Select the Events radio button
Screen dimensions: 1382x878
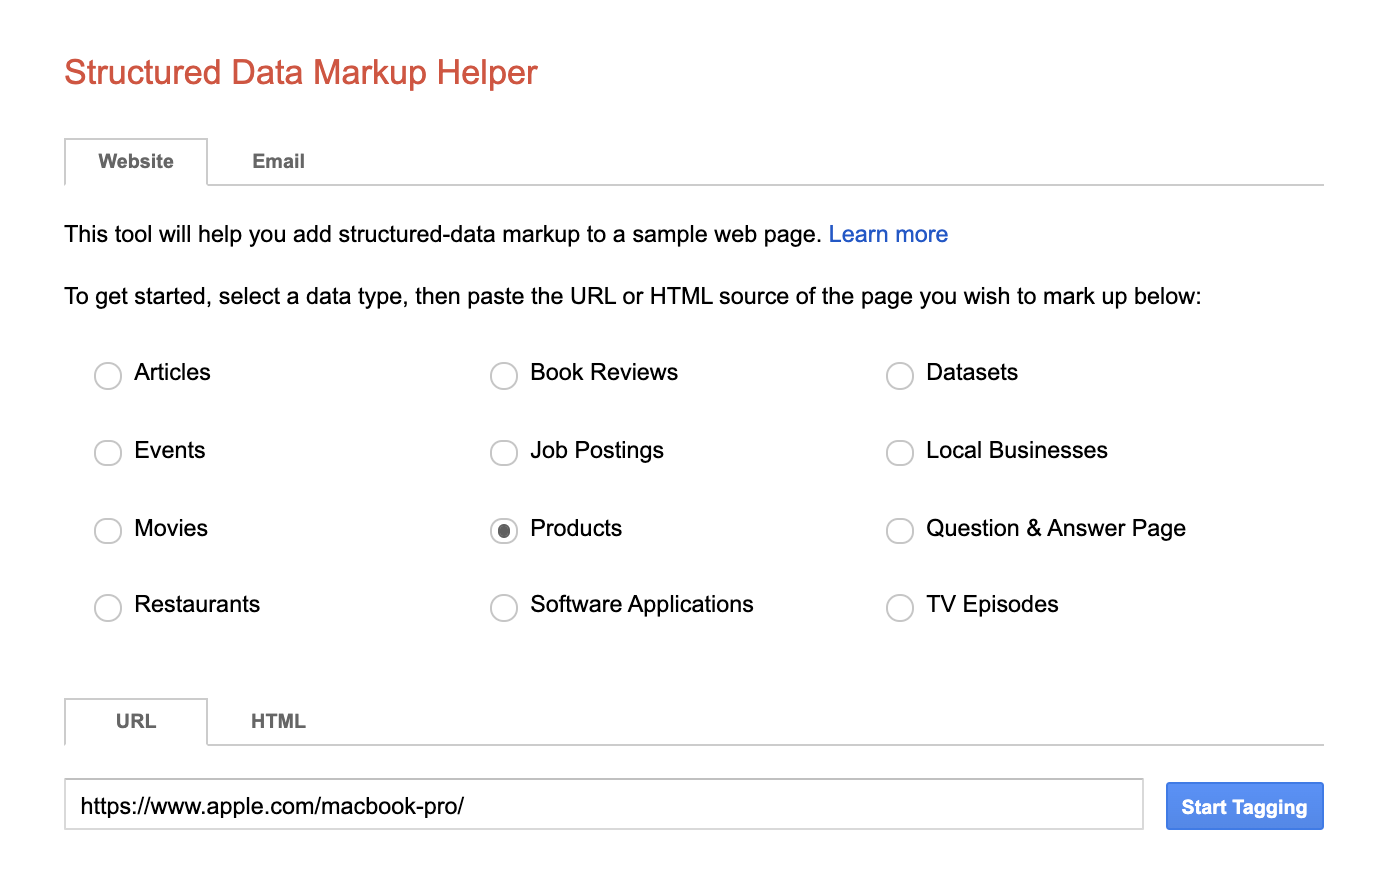tap(108, 453)
